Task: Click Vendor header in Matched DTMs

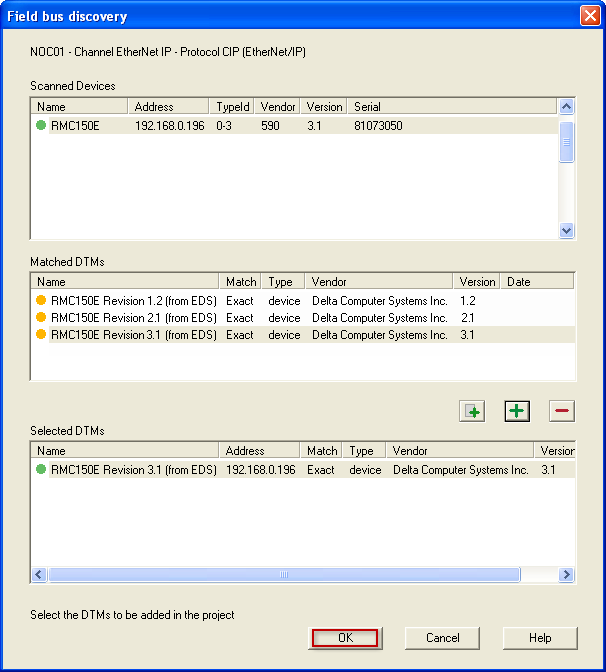Action: click(x=379, y=282)
